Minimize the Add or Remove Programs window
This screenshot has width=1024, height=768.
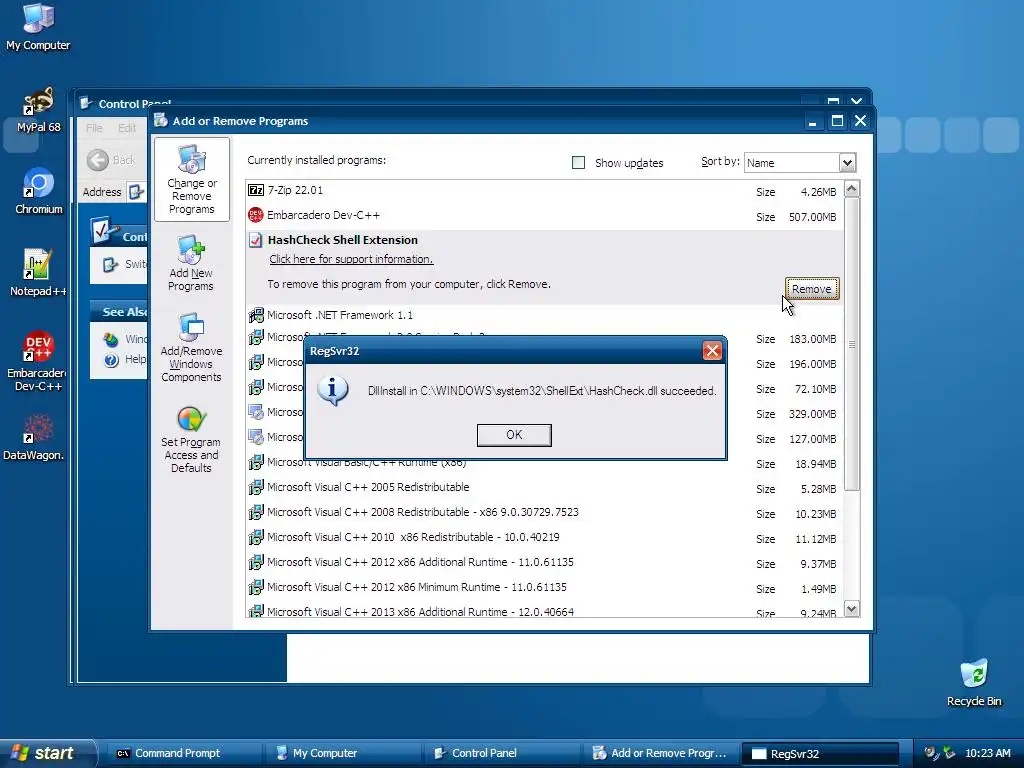[812, 121]
